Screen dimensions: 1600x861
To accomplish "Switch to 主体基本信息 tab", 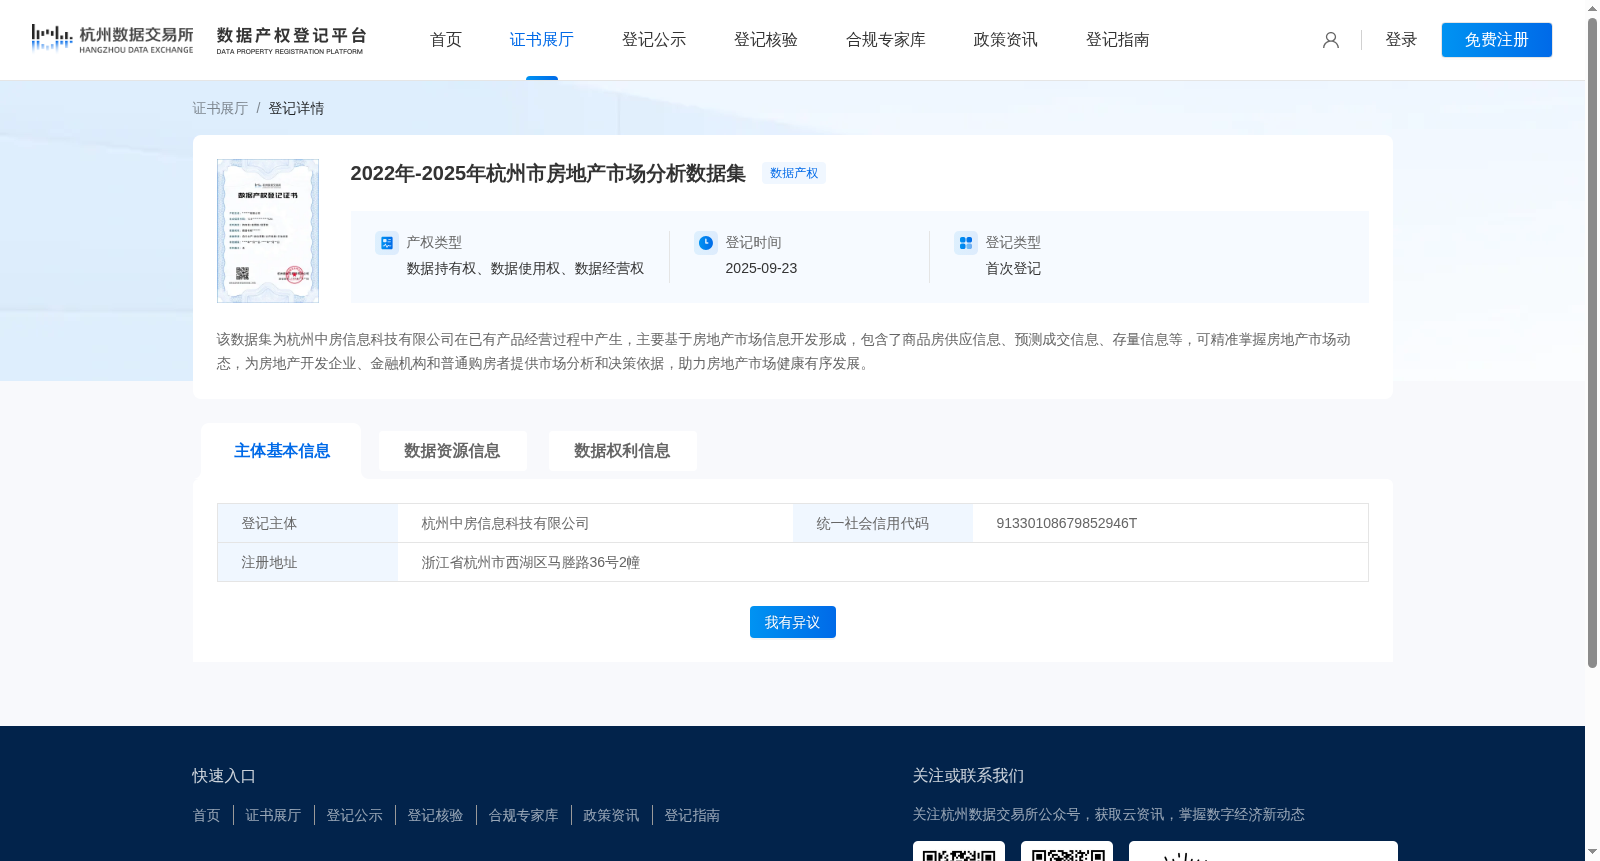I will (x=282, y=451).
